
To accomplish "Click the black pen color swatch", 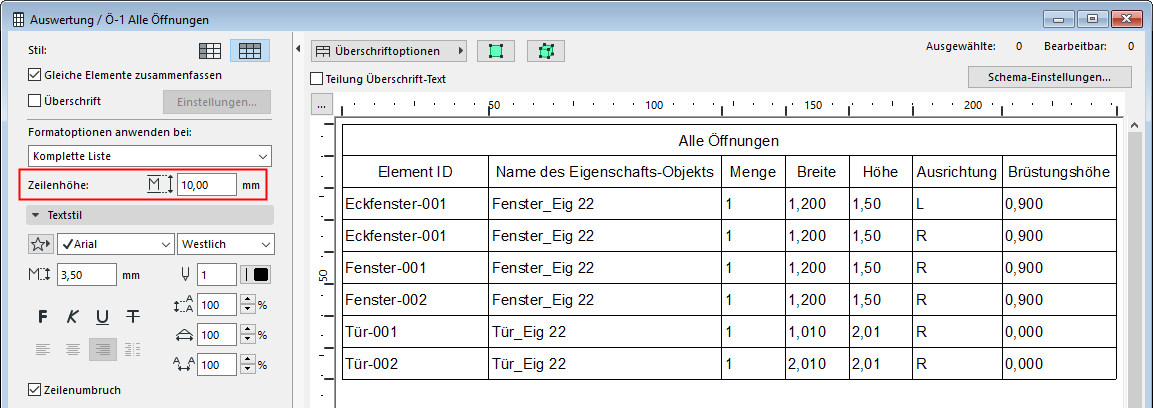I will pyautogui.click(x=261, y=275).
